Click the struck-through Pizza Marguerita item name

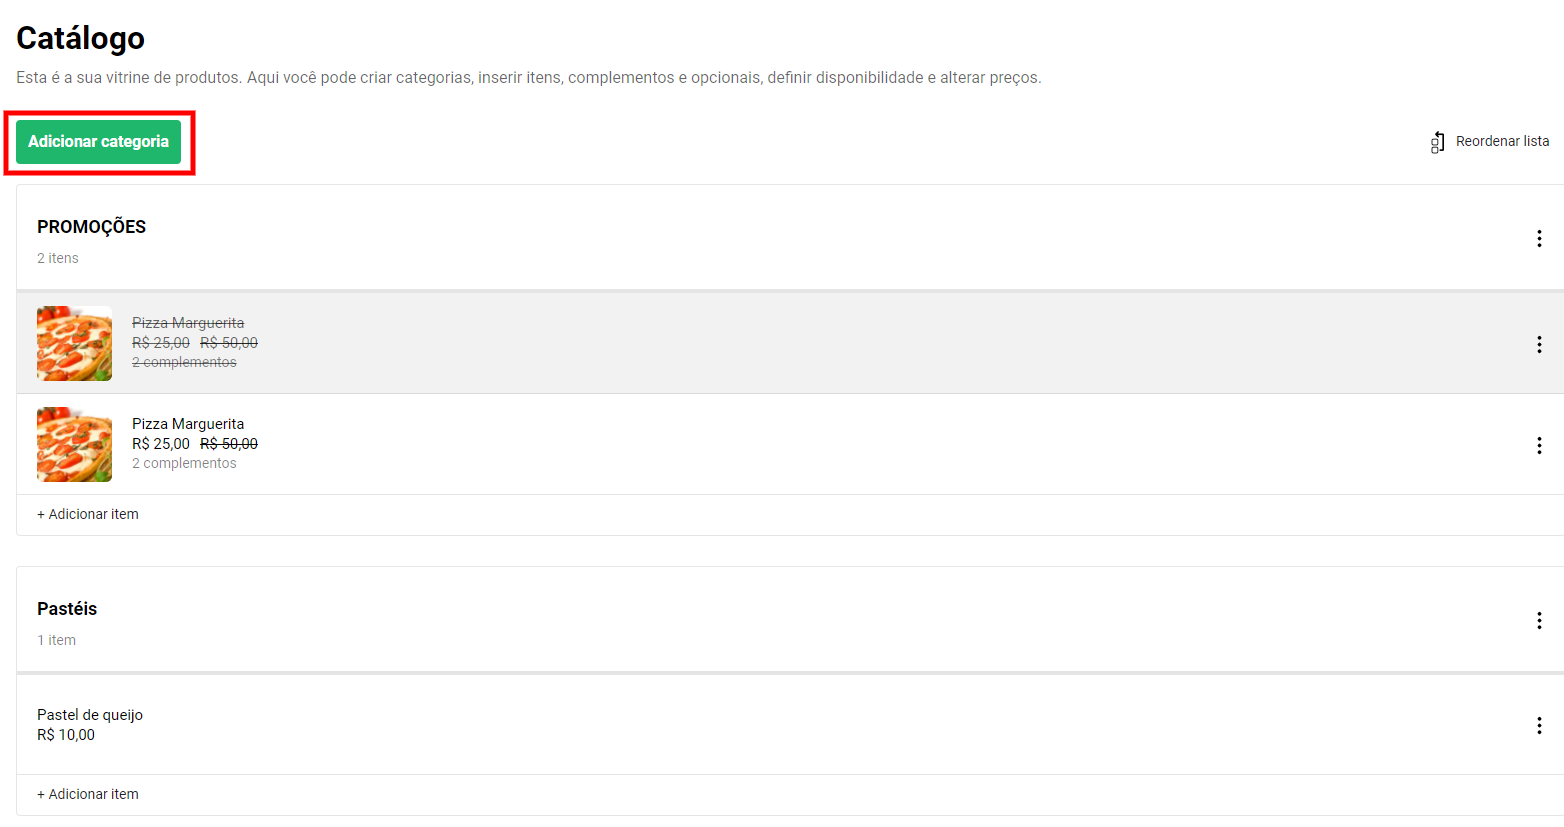[x=188, y=323]
